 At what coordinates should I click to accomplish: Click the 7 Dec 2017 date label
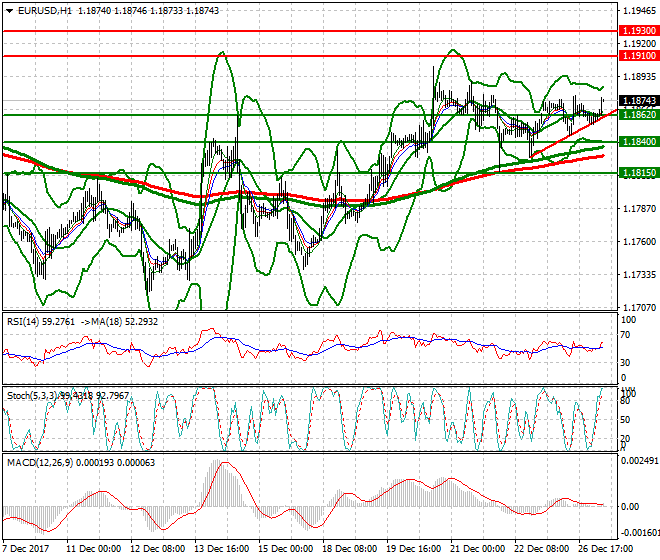pyautogui.click(x=26, y=549)
